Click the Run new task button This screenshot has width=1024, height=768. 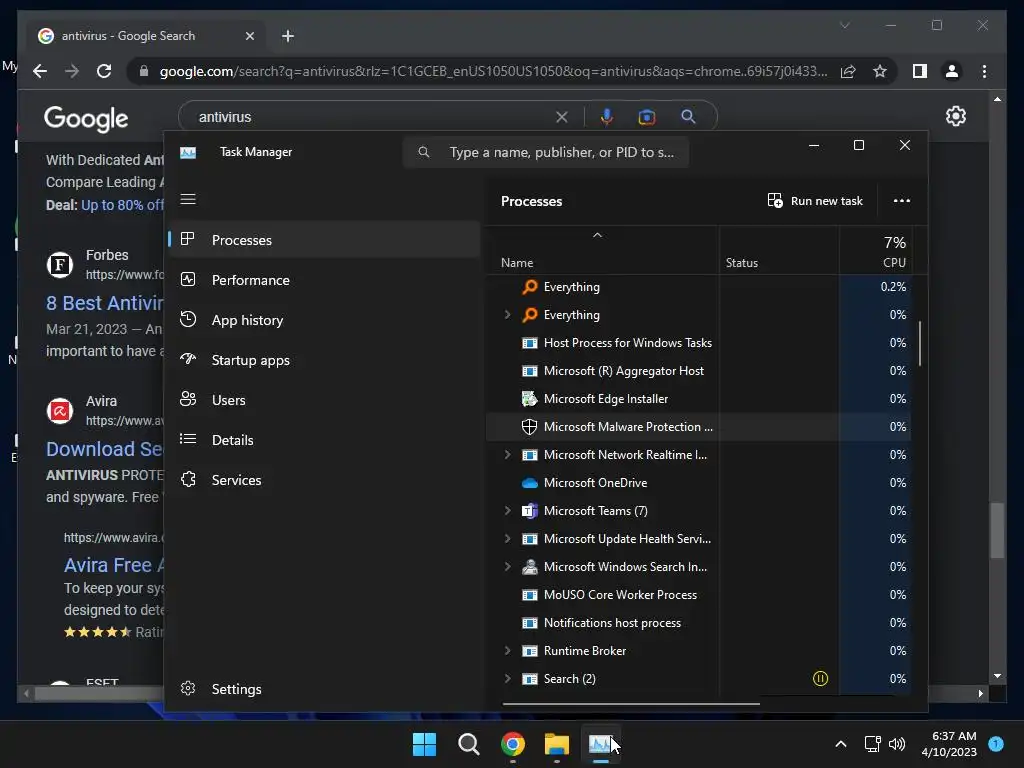pos(815,200)
